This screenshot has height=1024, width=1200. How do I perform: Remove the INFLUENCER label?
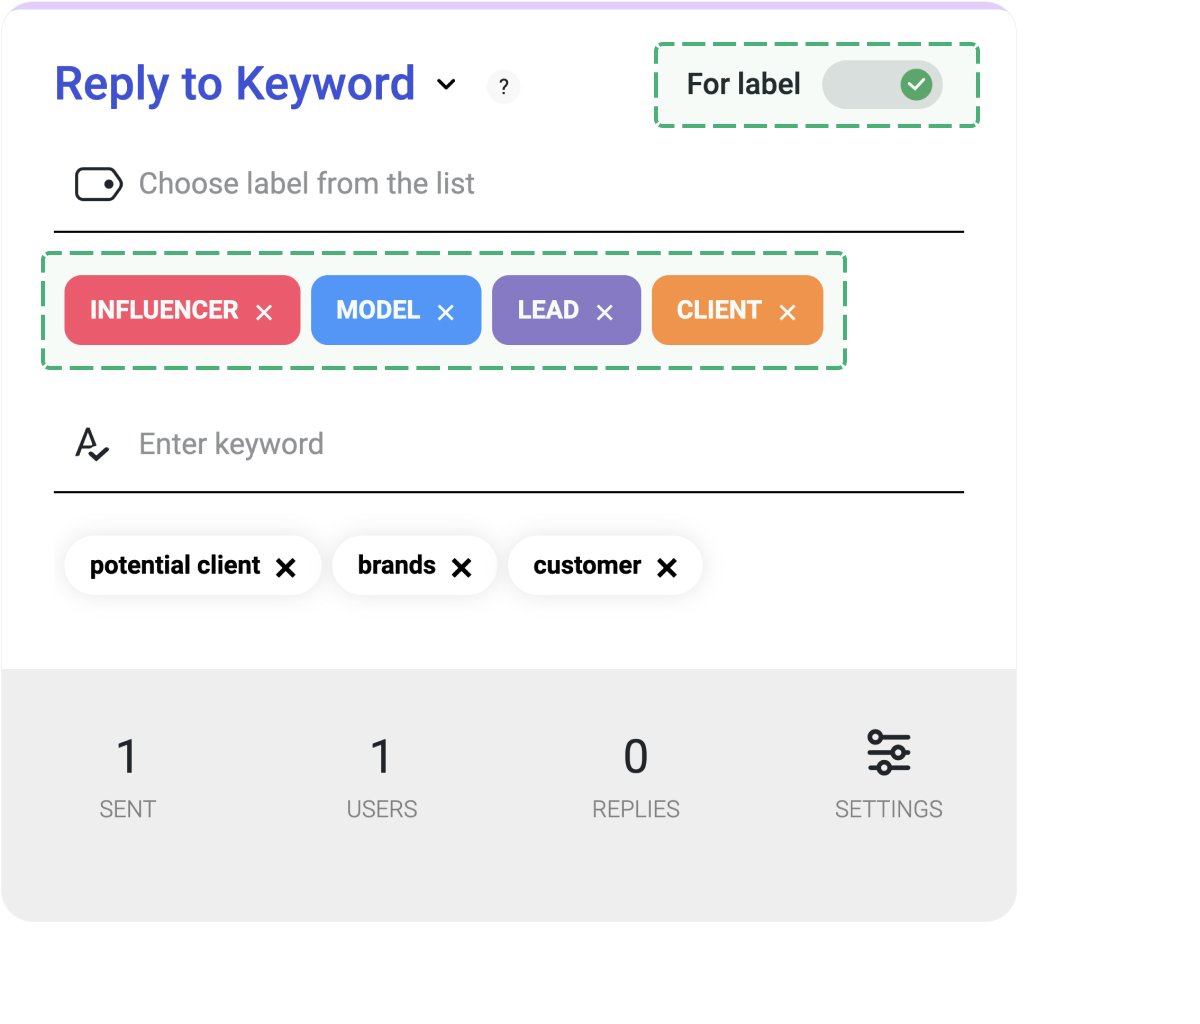tap(264, 312)
